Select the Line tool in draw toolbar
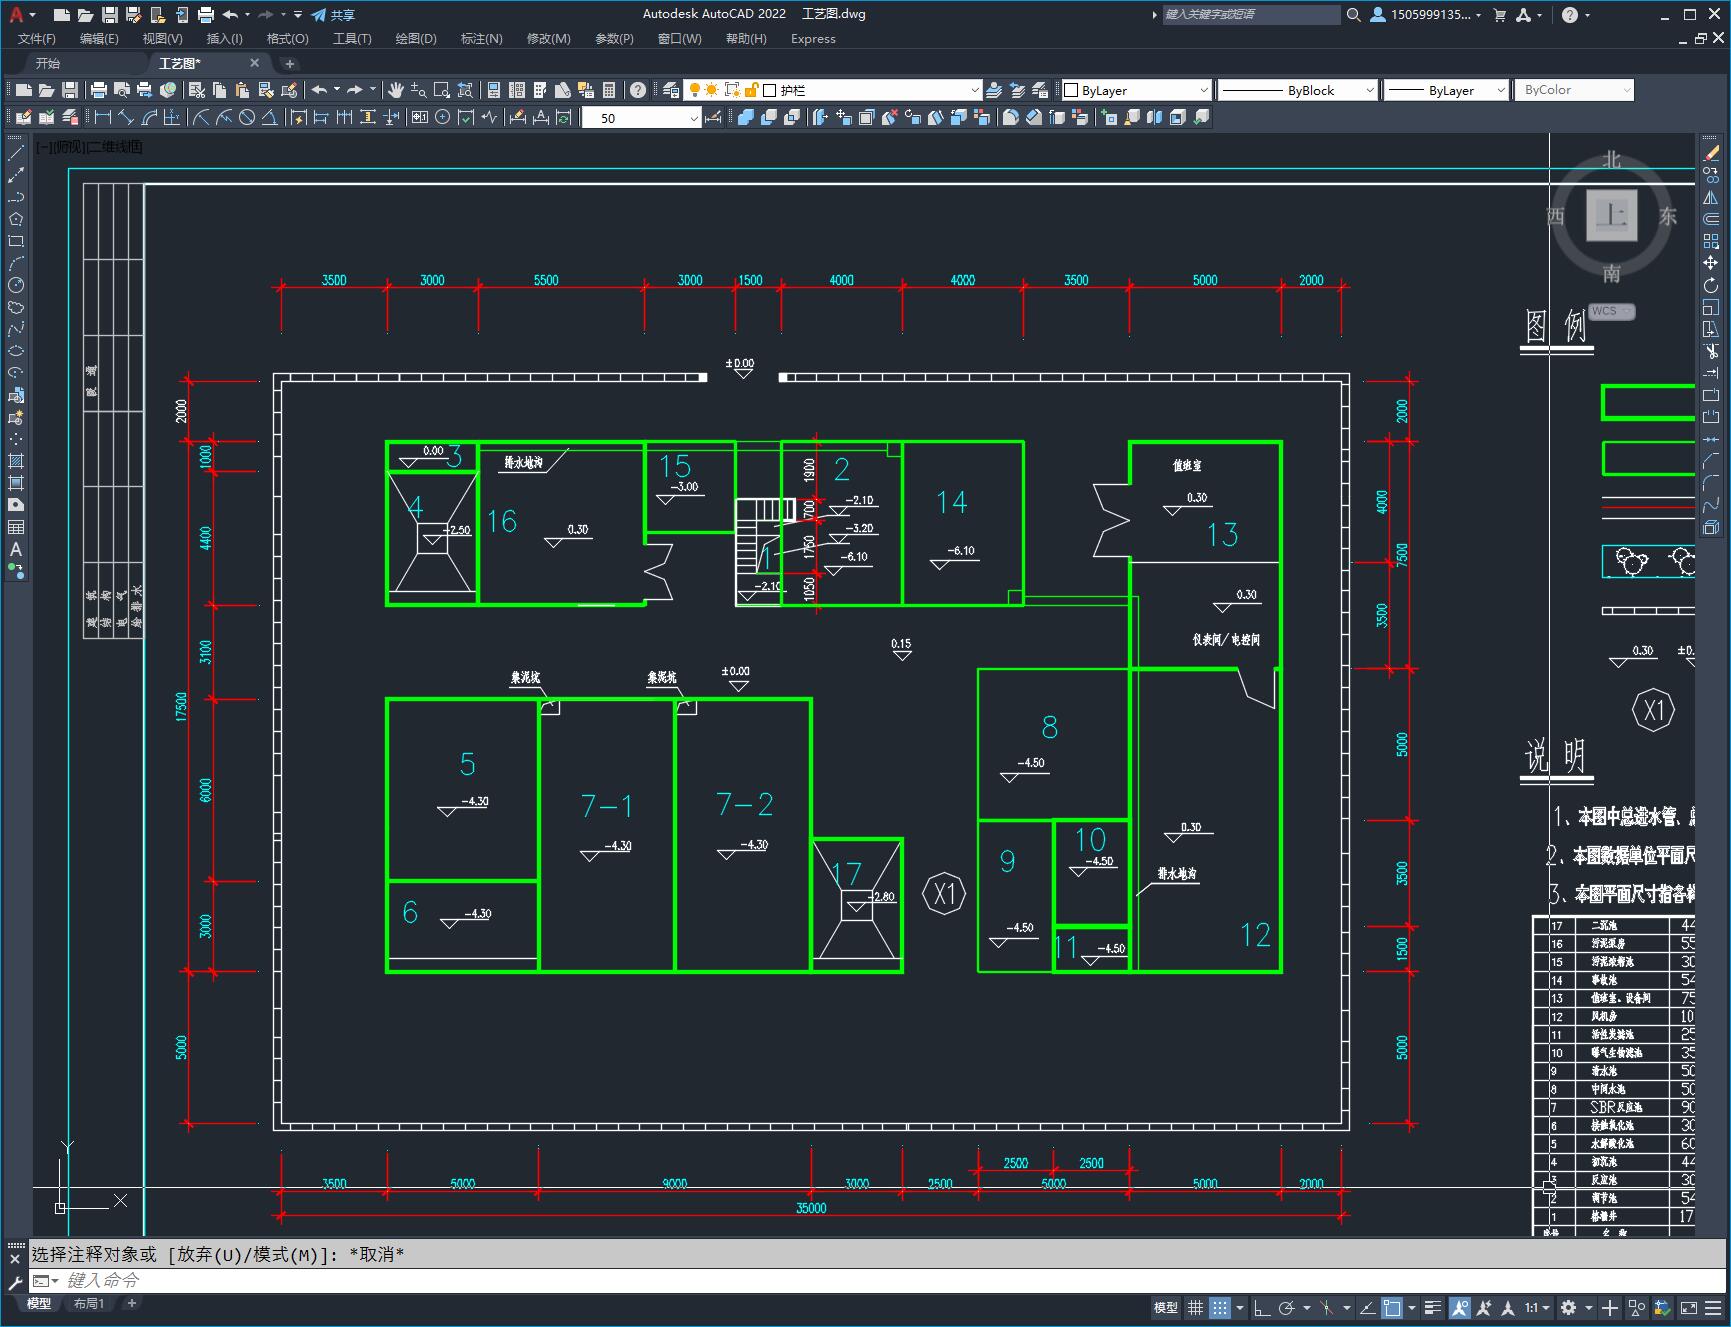The height and width of the screenshot is (1327, 1731). [x=16, y=153]
